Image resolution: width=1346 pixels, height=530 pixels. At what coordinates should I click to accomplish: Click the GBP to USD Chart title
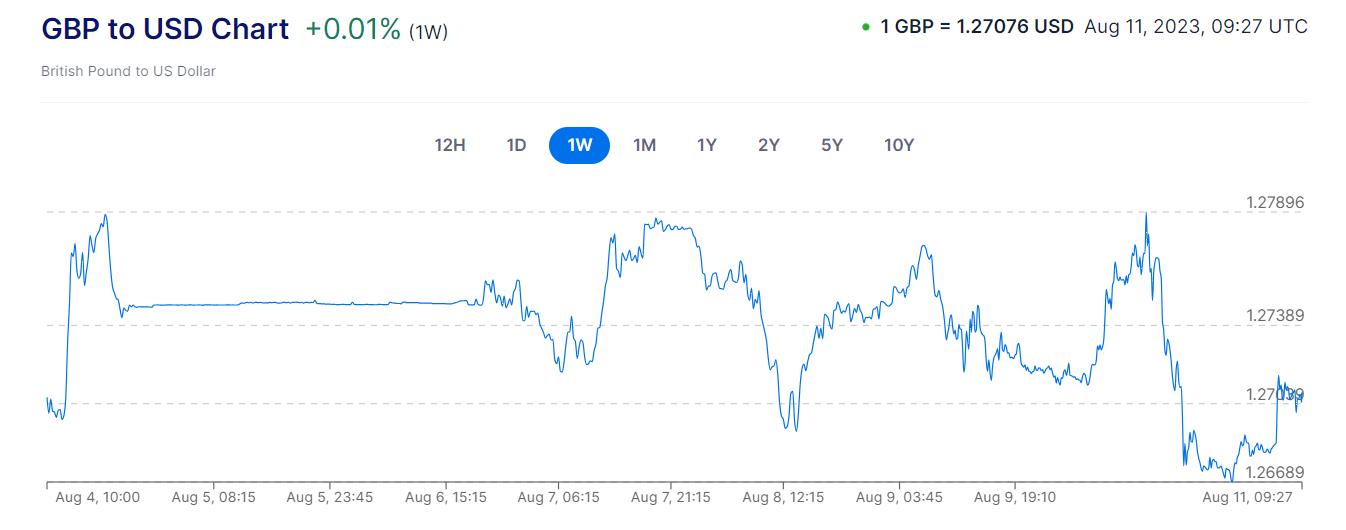(165, 29)
